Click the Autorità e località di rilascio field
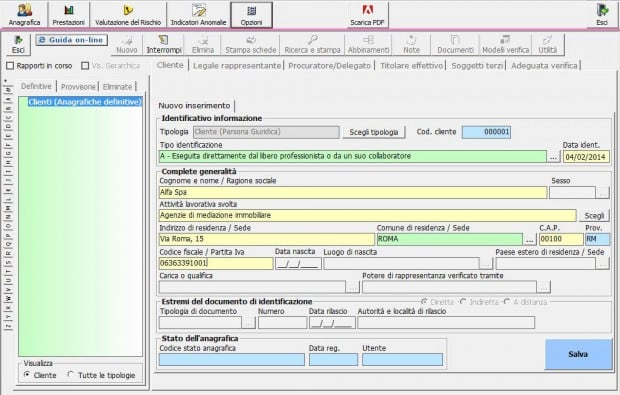 coord(446,323)
